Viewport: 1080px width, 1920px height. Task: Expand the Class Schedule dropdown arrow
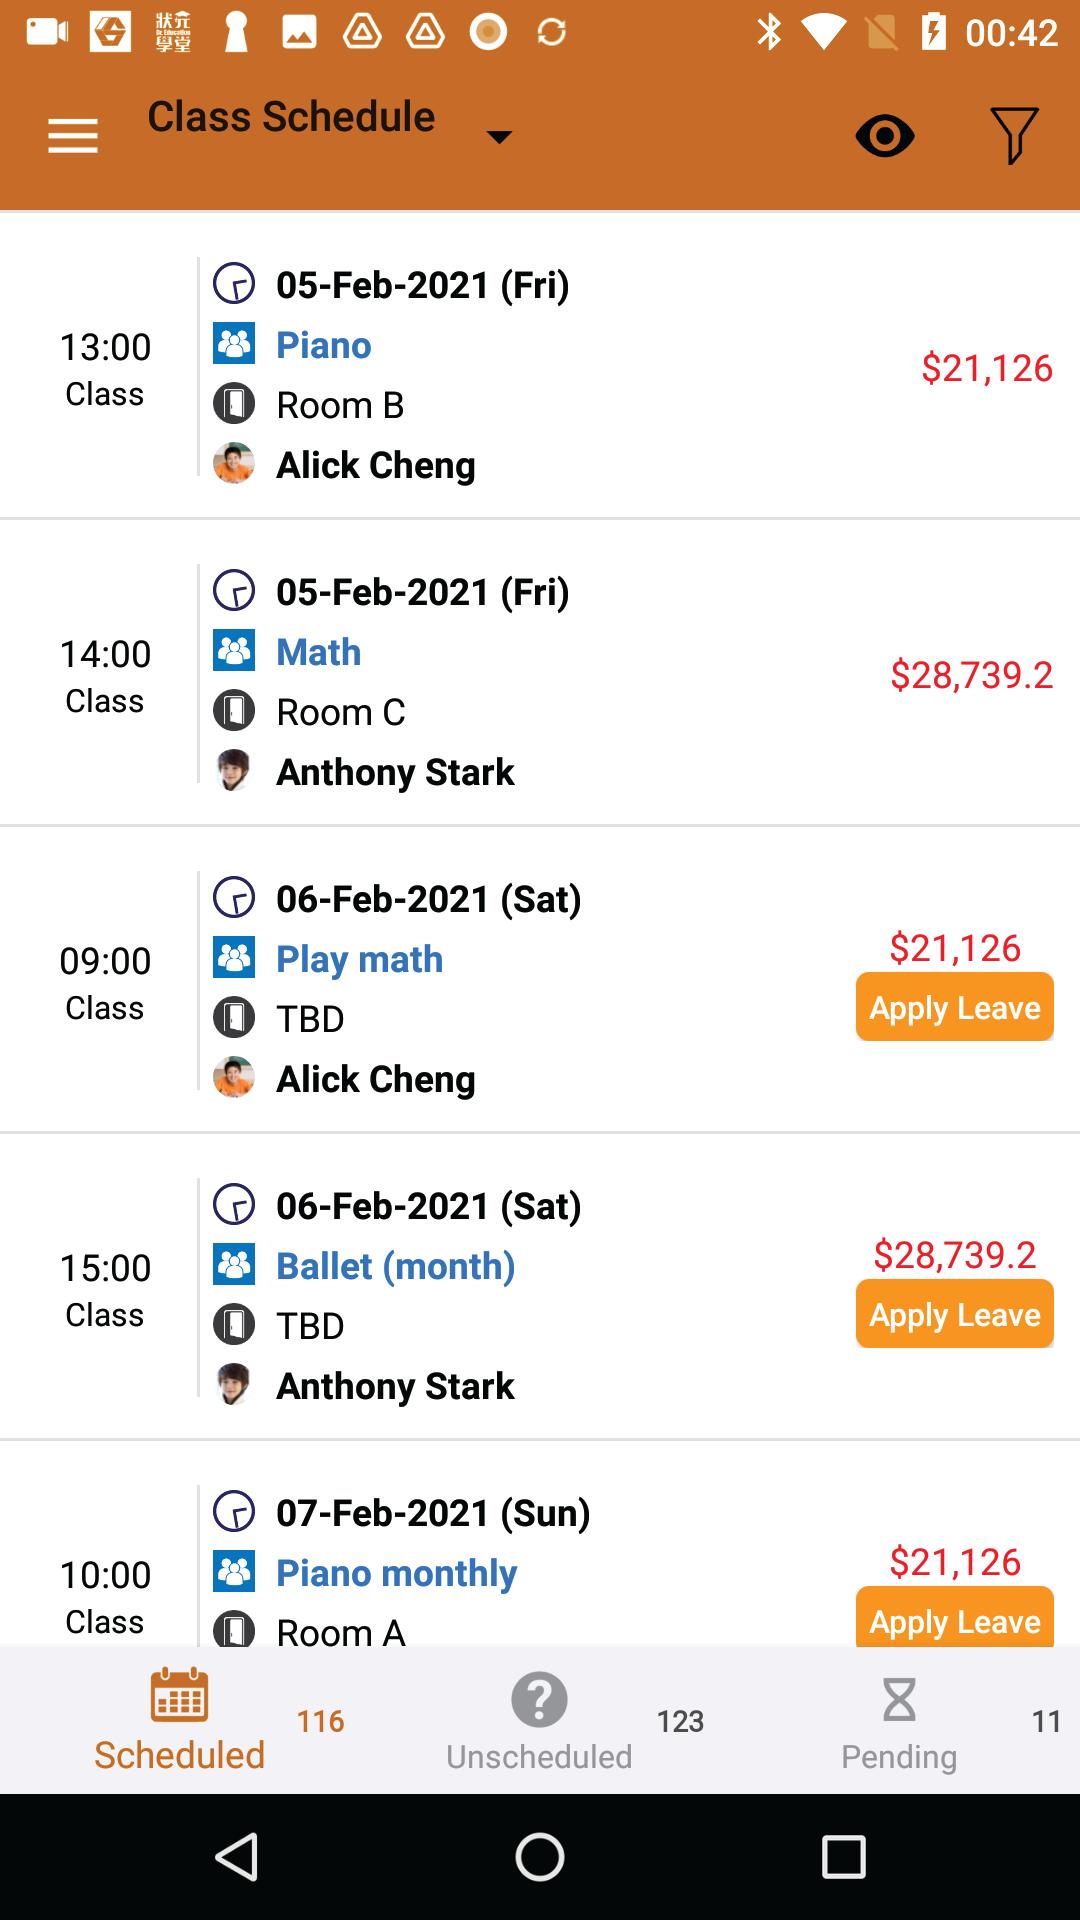coord(499,137)
